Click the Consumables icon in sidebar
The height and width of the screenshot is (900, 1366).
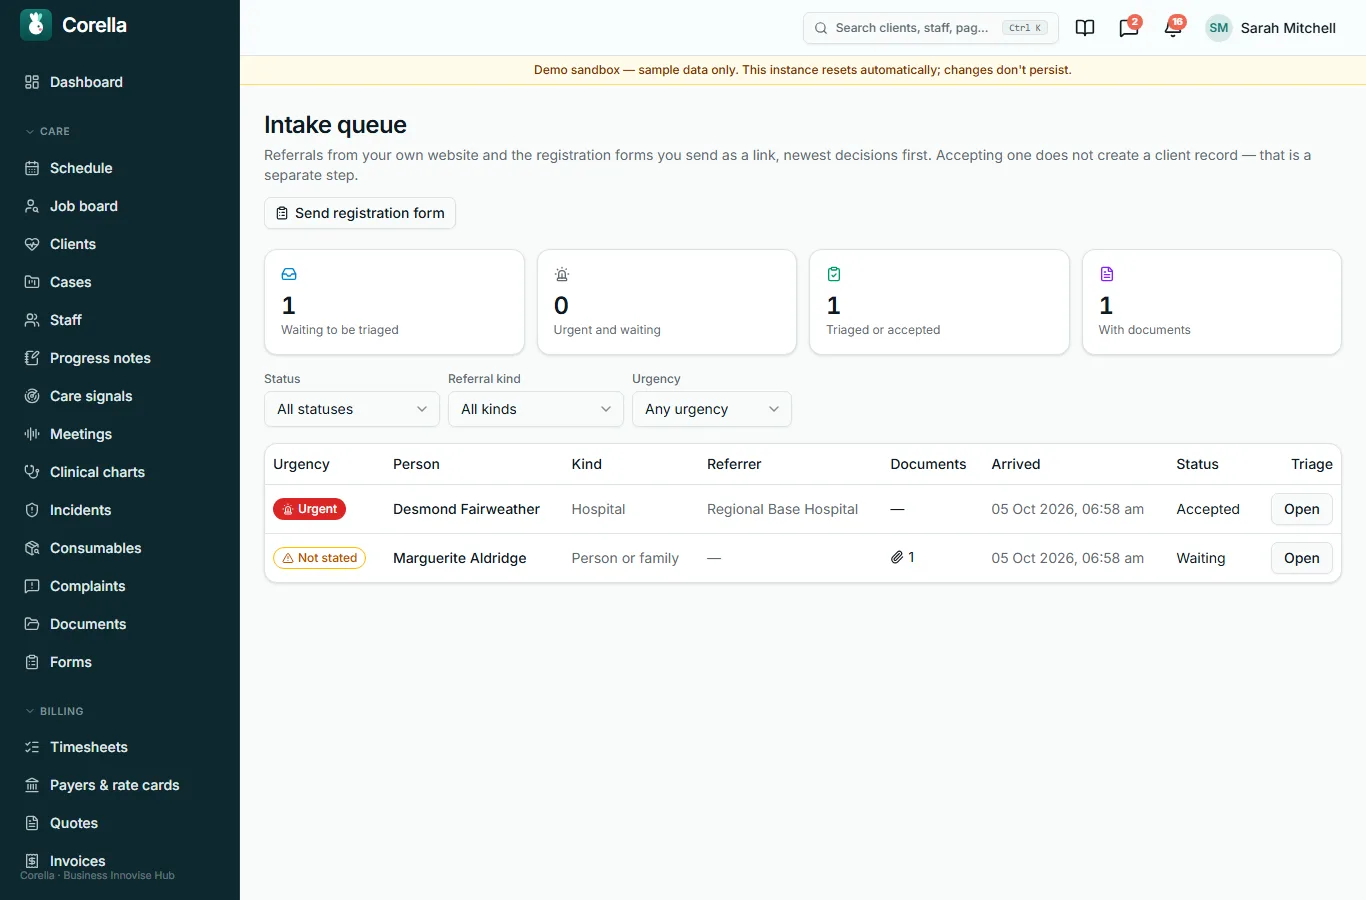click(x=32, y=548)
